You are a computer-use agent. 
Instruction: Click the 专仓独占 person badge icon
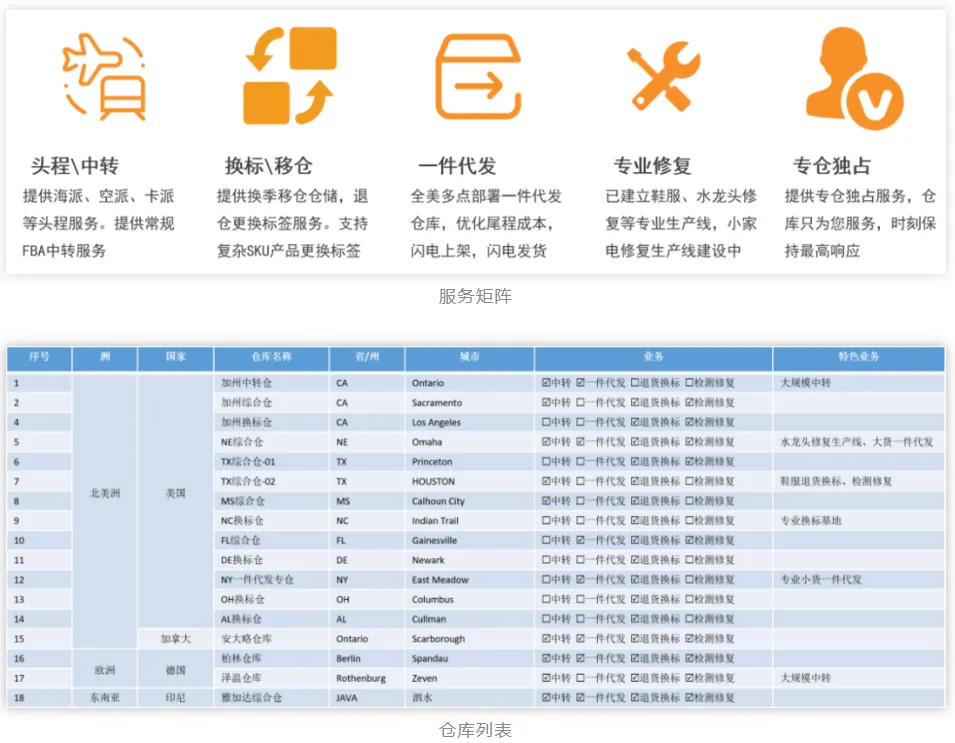(855, 78)
